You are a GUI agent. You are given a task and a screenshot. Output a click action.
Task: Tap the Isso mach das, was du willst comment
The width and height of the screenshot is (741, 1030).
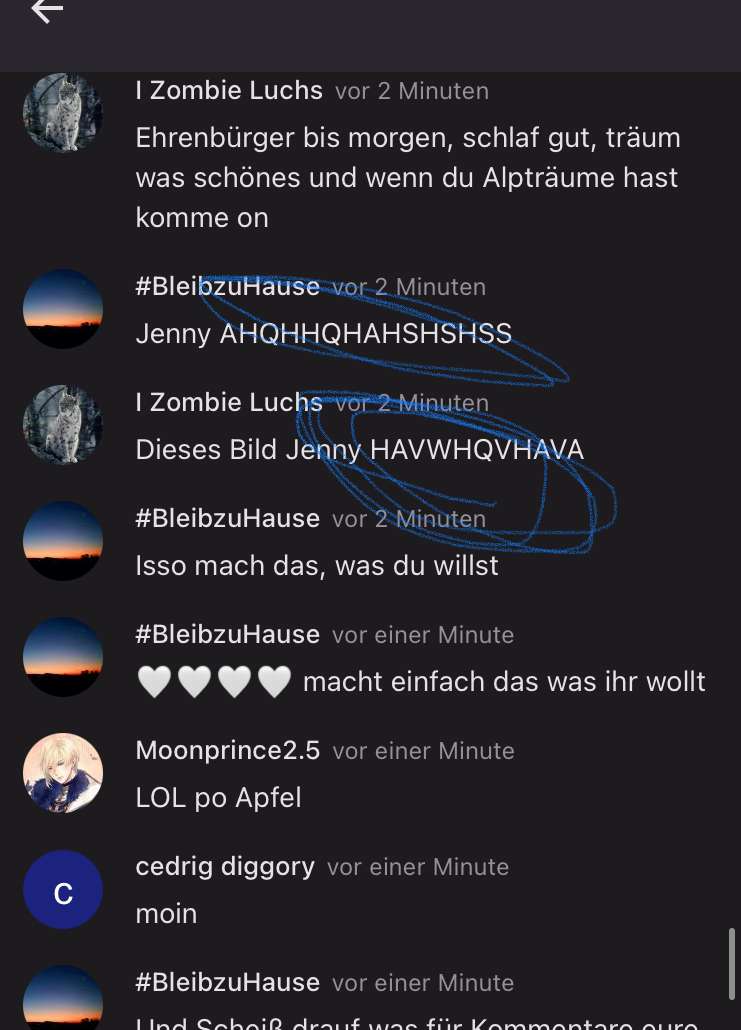click(317, 566)
